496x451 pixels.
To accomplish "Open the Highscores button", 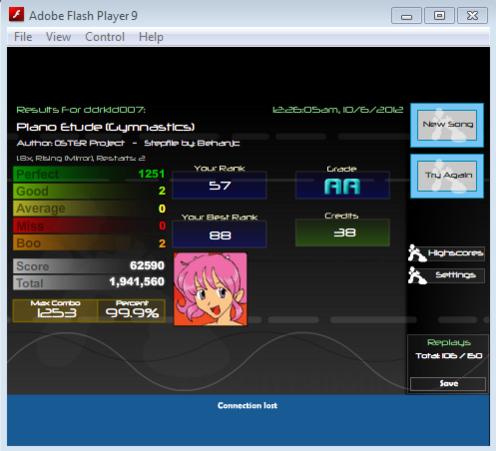I will point(456,253).
